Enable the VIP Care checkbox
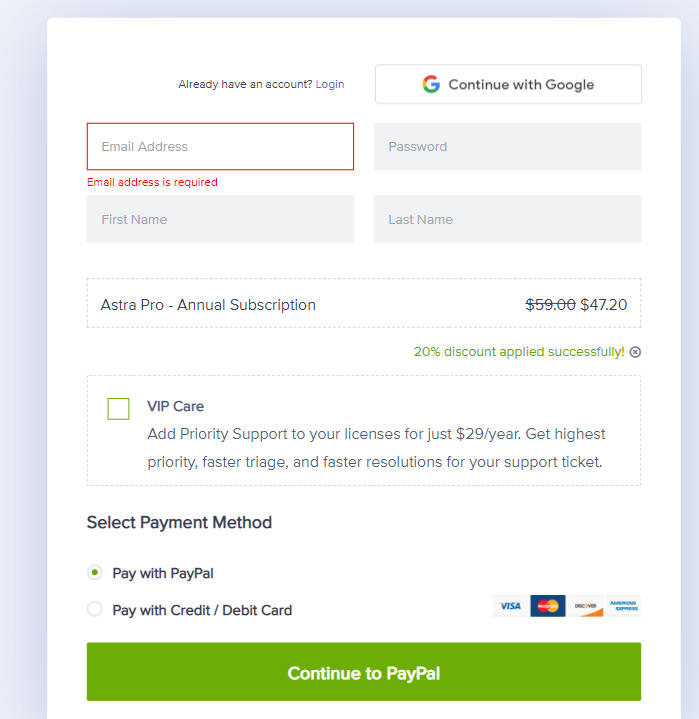699x719 pixels. tap(118, 409)
